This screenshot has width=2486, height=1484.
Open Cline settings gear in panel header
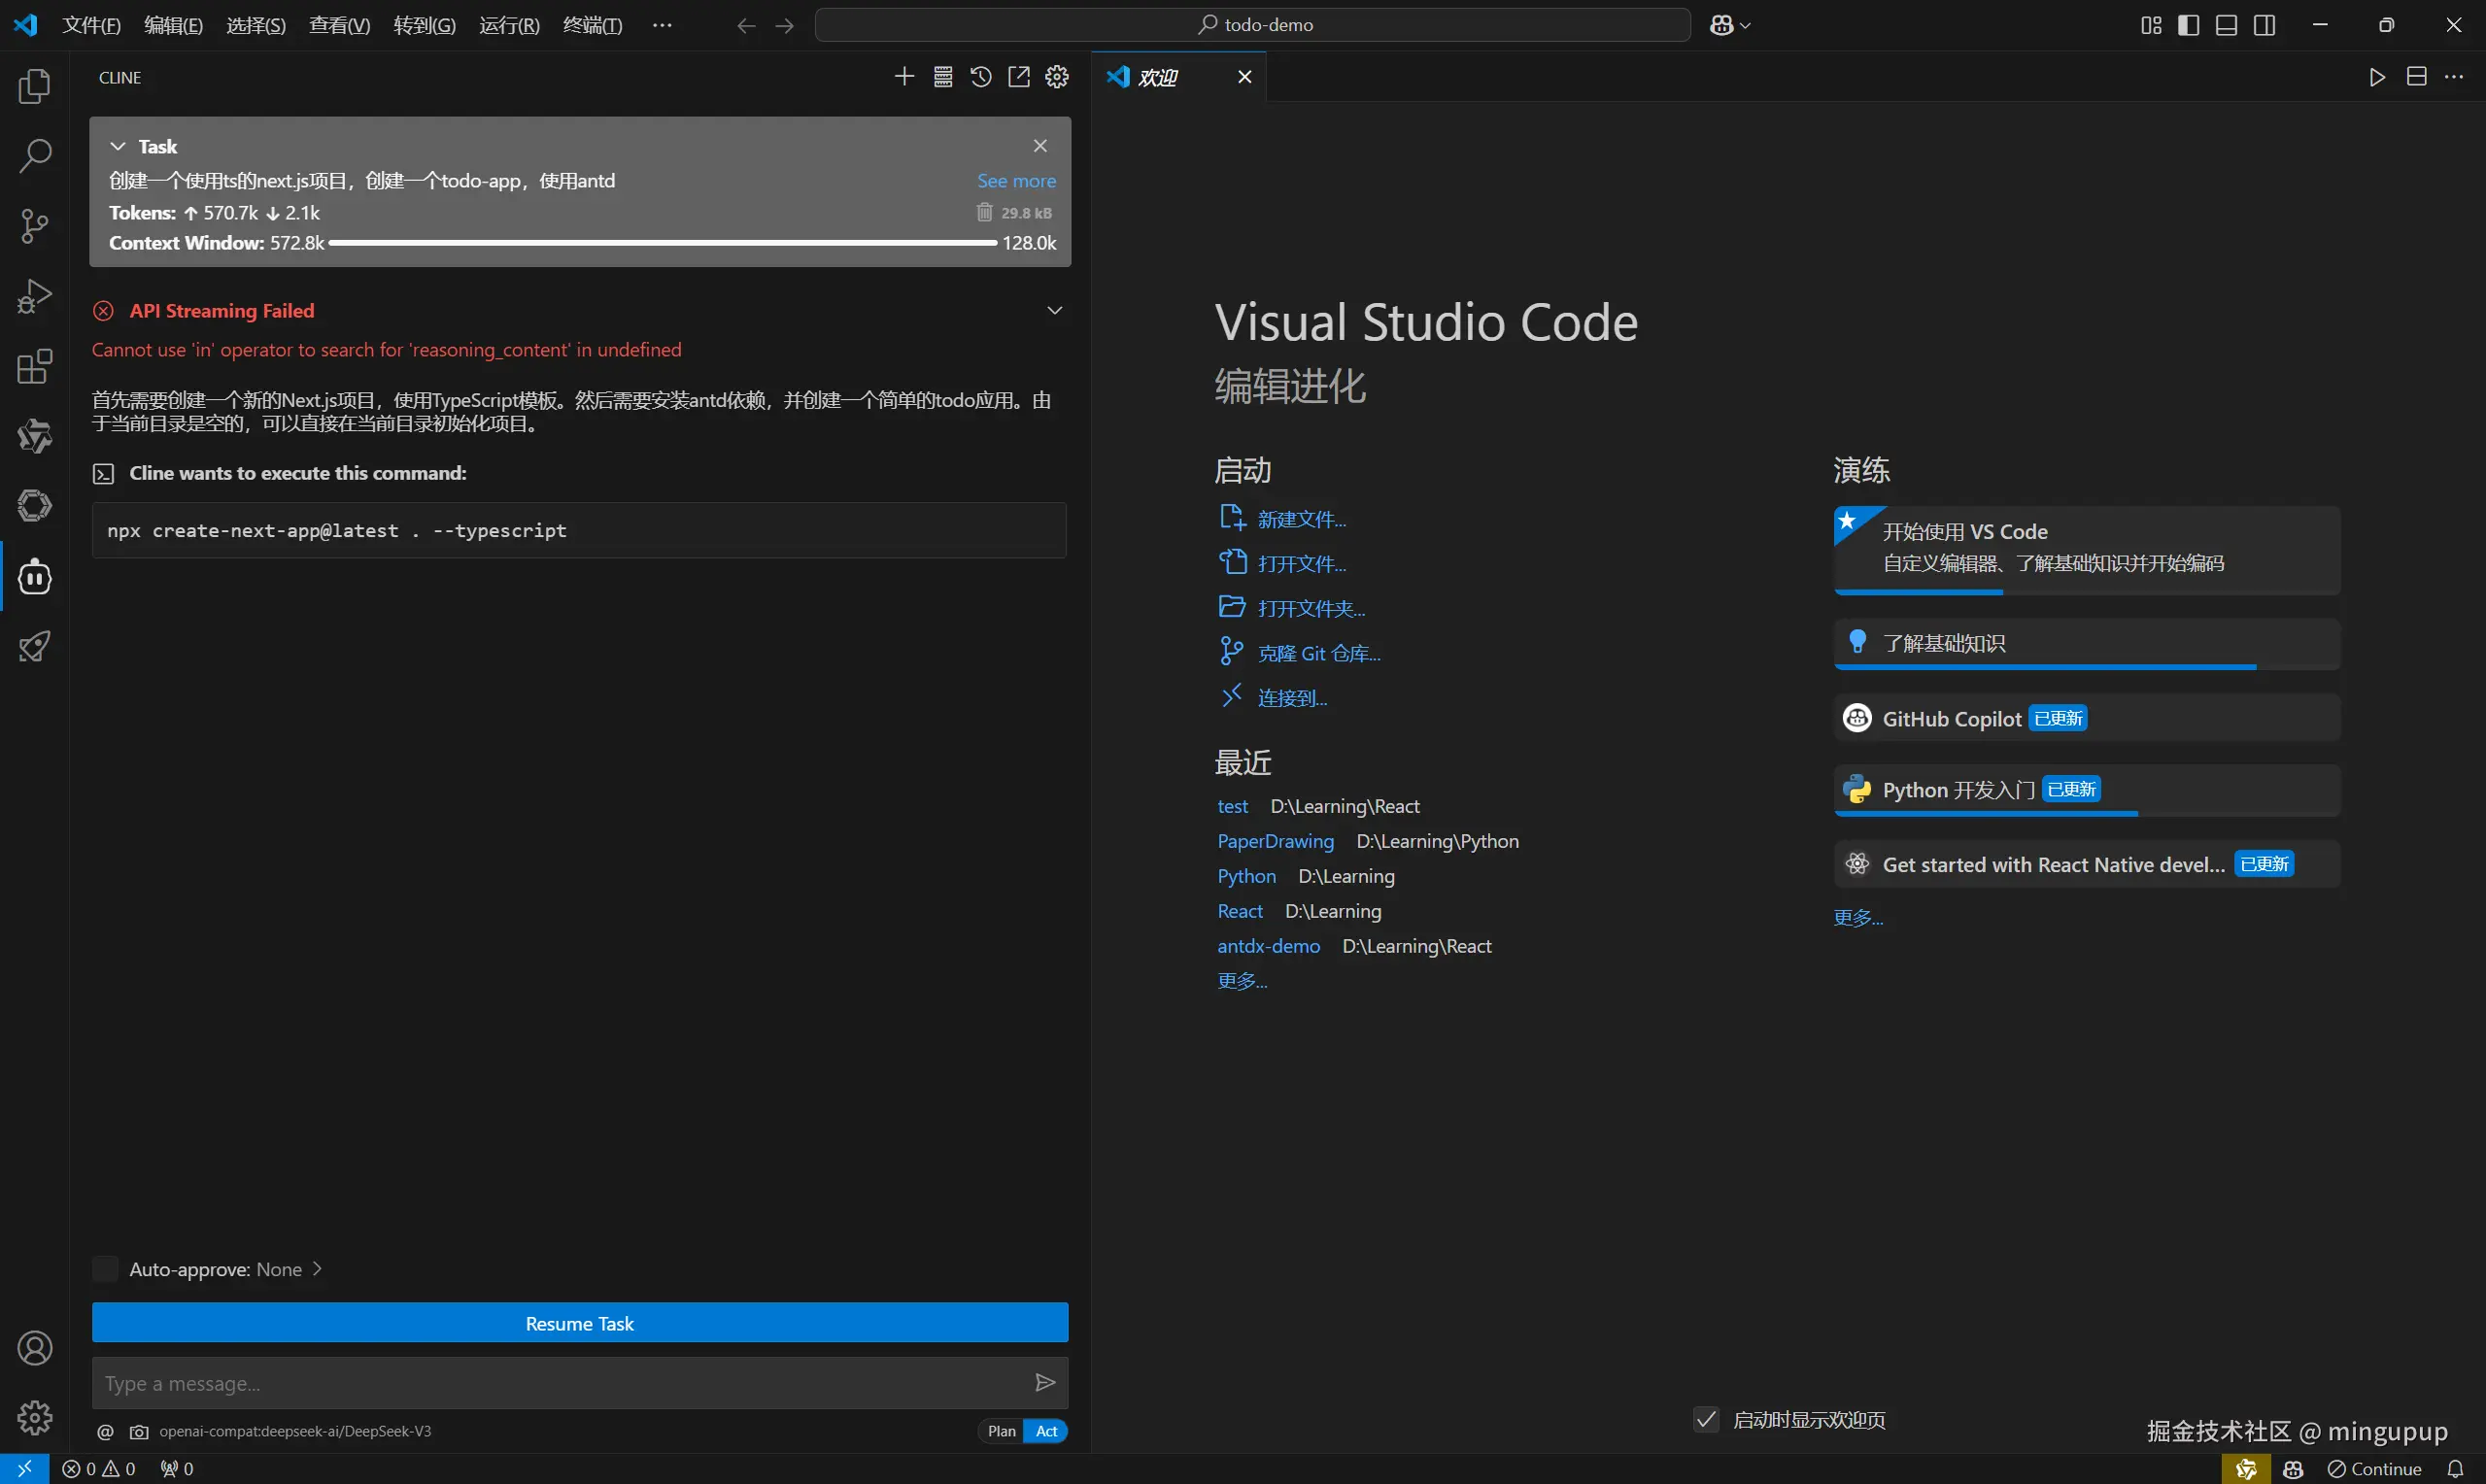pyautogui.click(x=1057, y=77)
